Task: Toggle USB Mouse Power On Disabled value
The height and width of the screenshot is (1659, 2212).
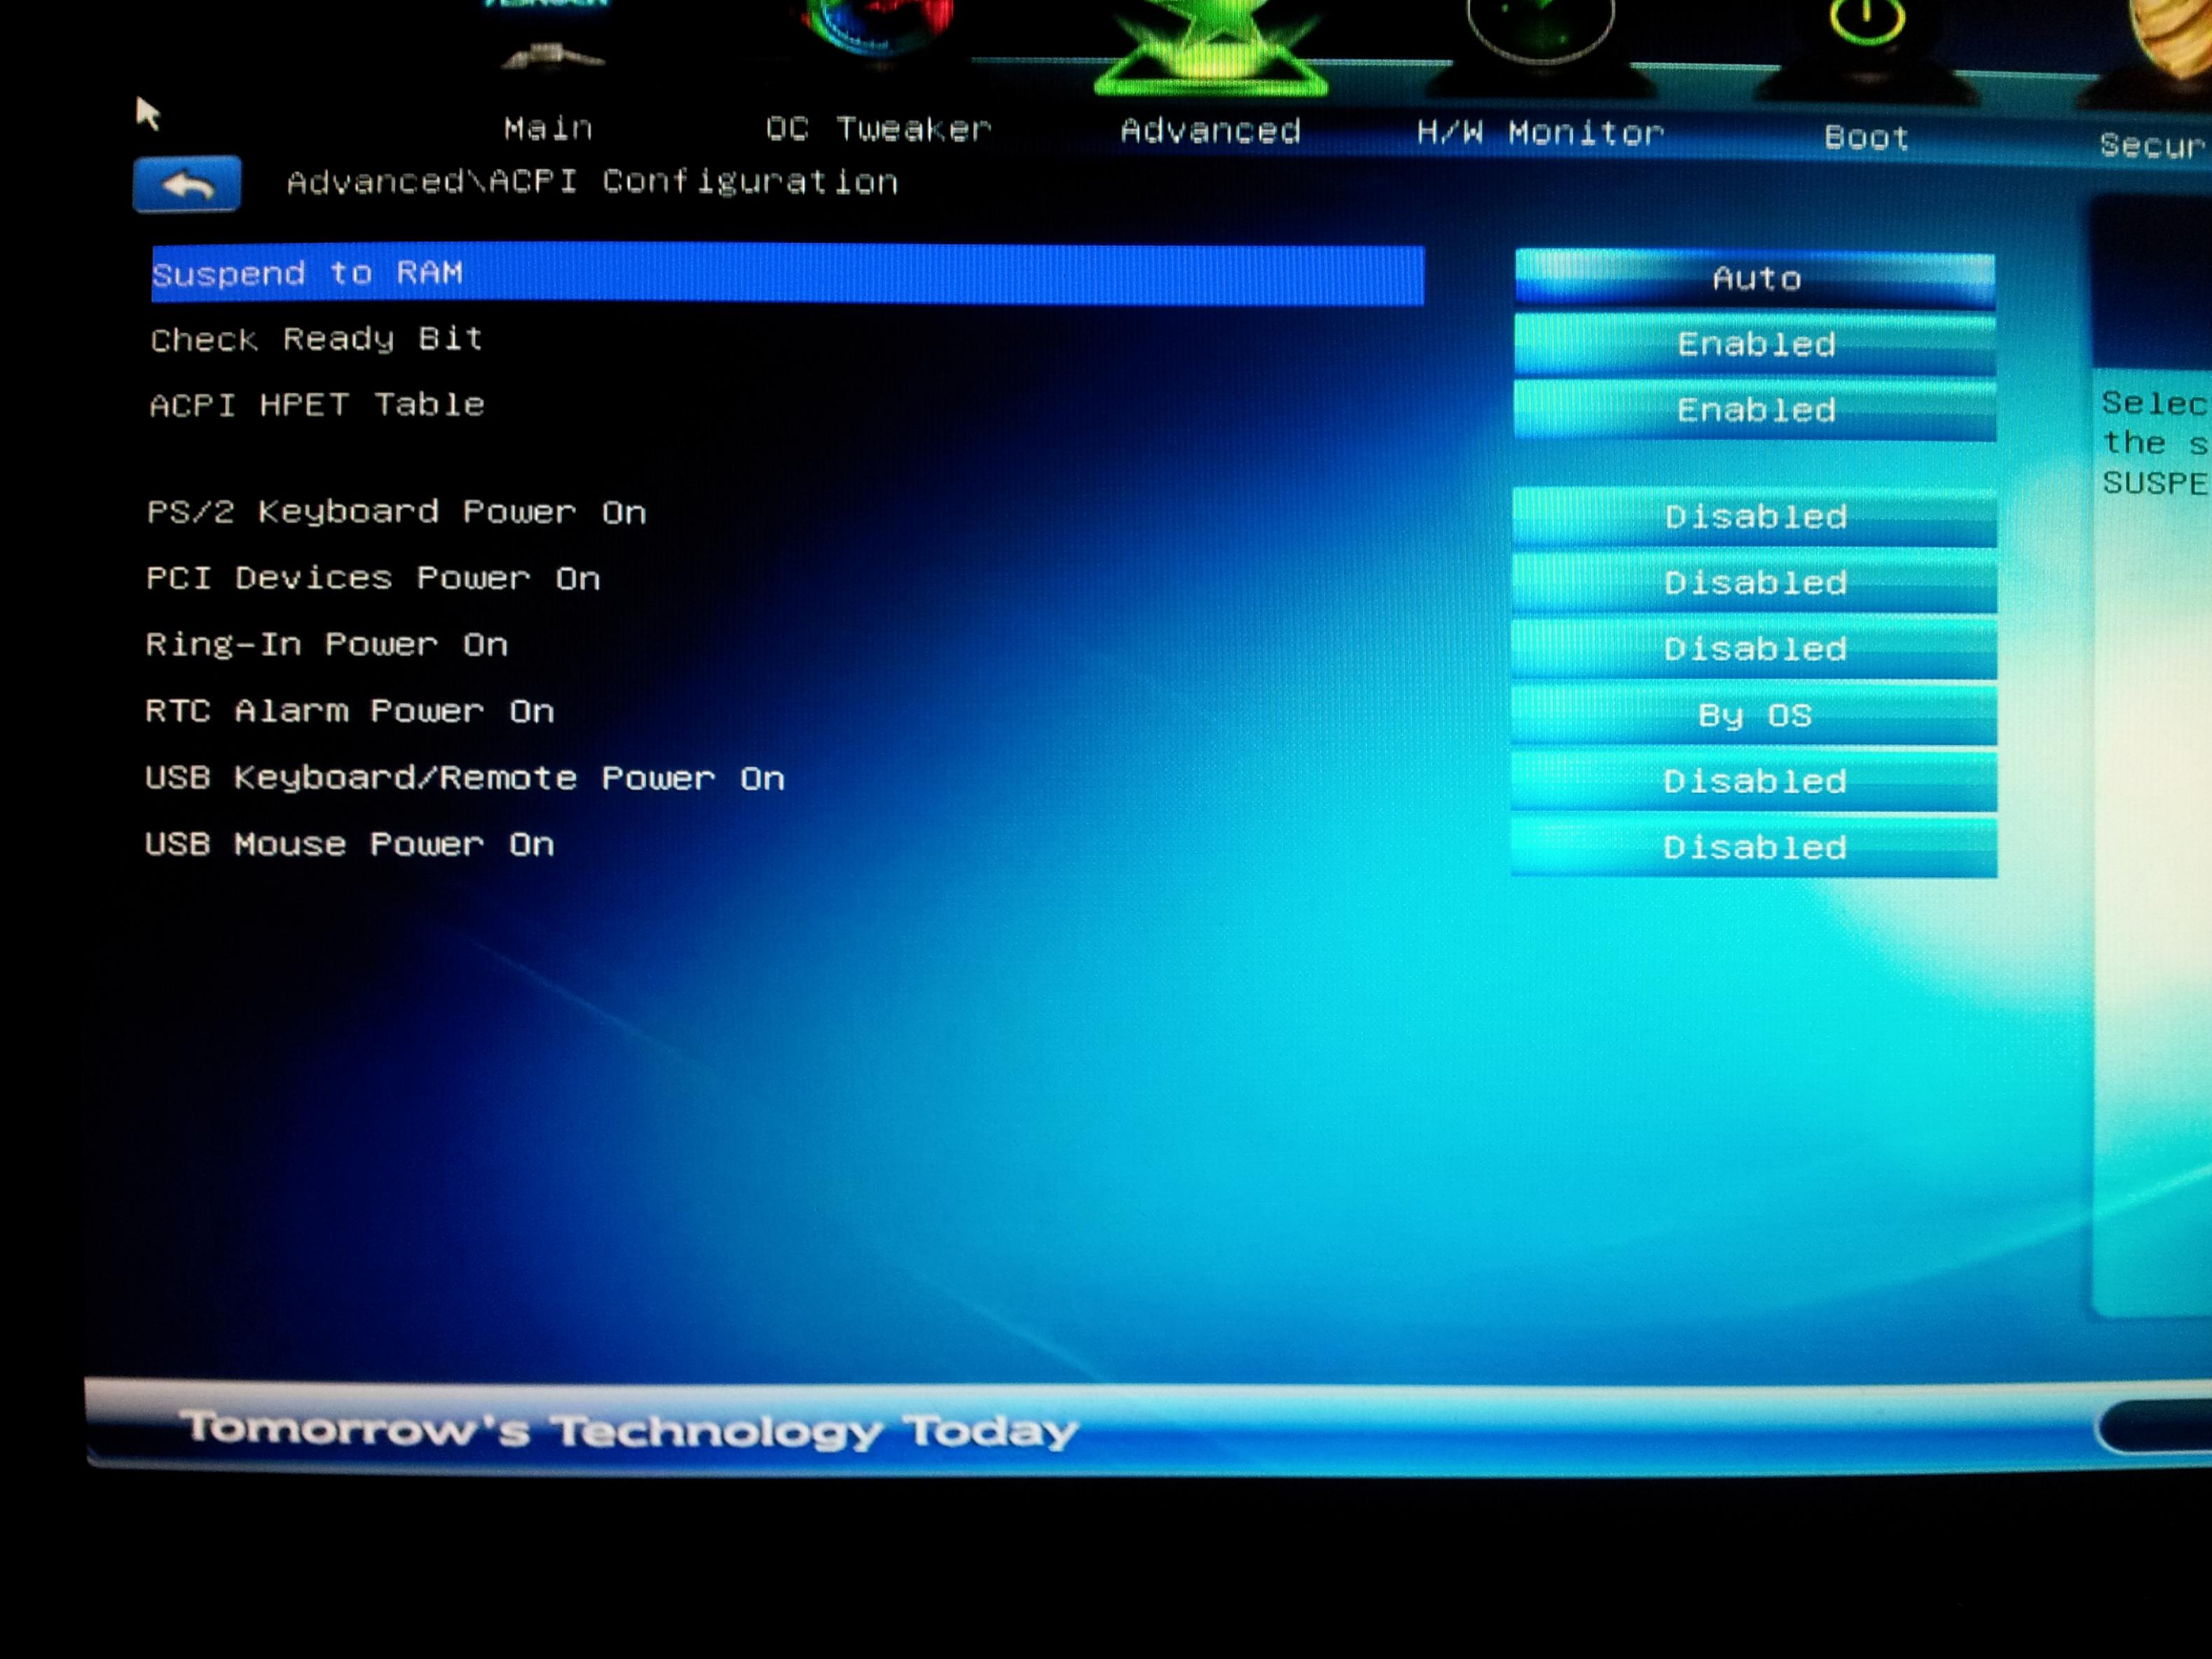Action: 1755,847
